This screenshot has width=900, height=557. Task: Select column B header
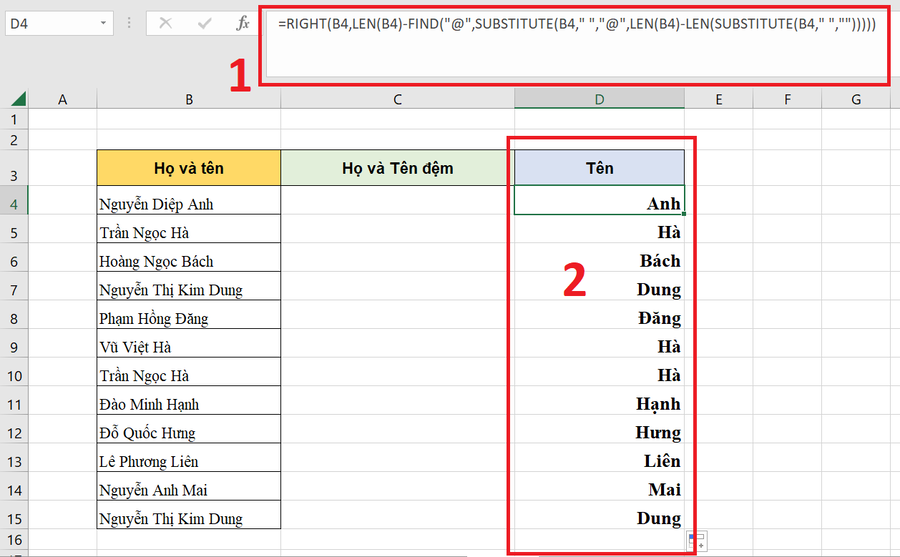click(189, 99)
